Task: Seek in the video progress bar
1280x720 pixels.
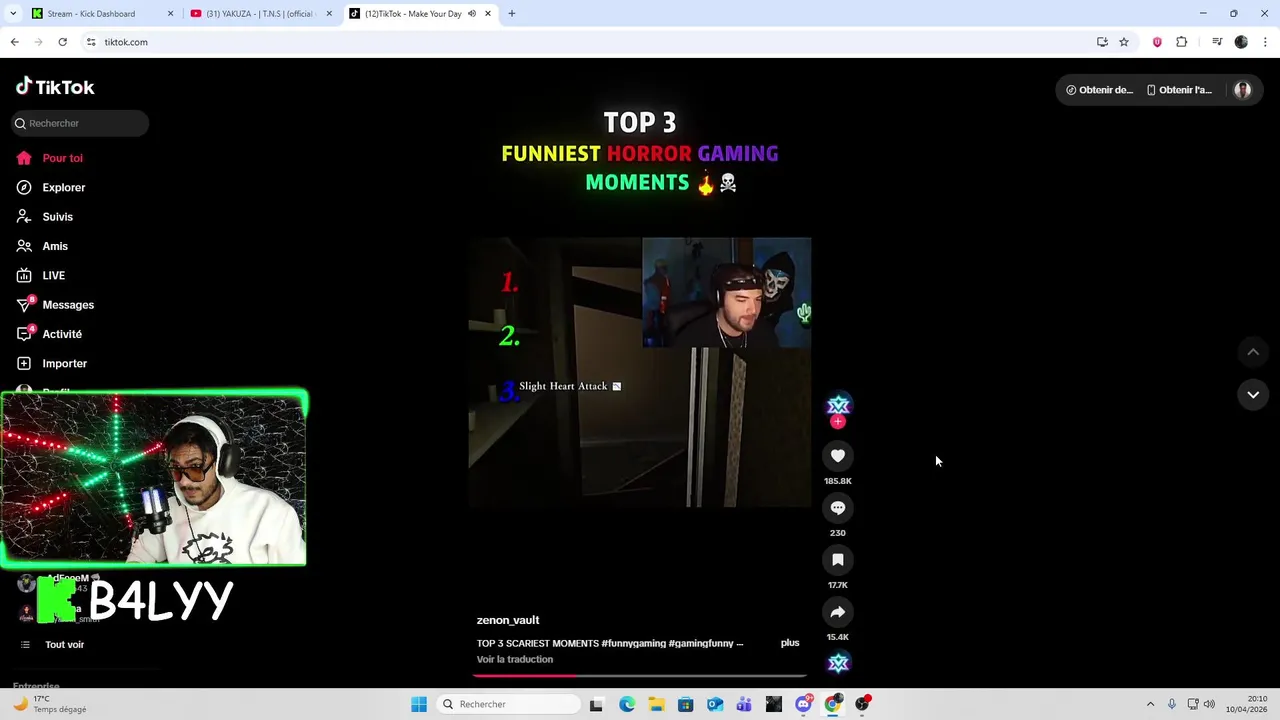Action: point(640,676)
